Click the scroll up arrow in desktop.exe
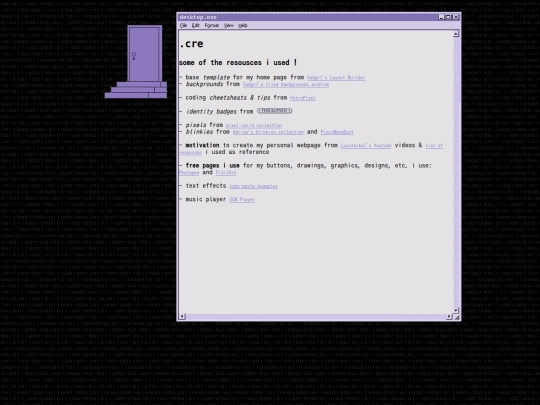The height and width of the screenshot is (405, 540). coord(456,34)
